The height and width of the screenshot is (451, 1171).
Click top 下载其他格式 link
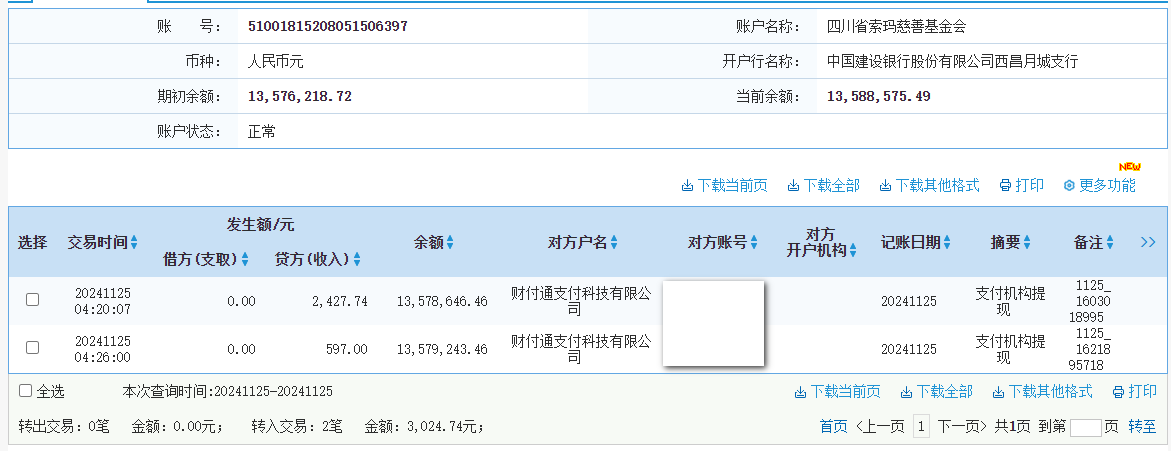(937, 186)
